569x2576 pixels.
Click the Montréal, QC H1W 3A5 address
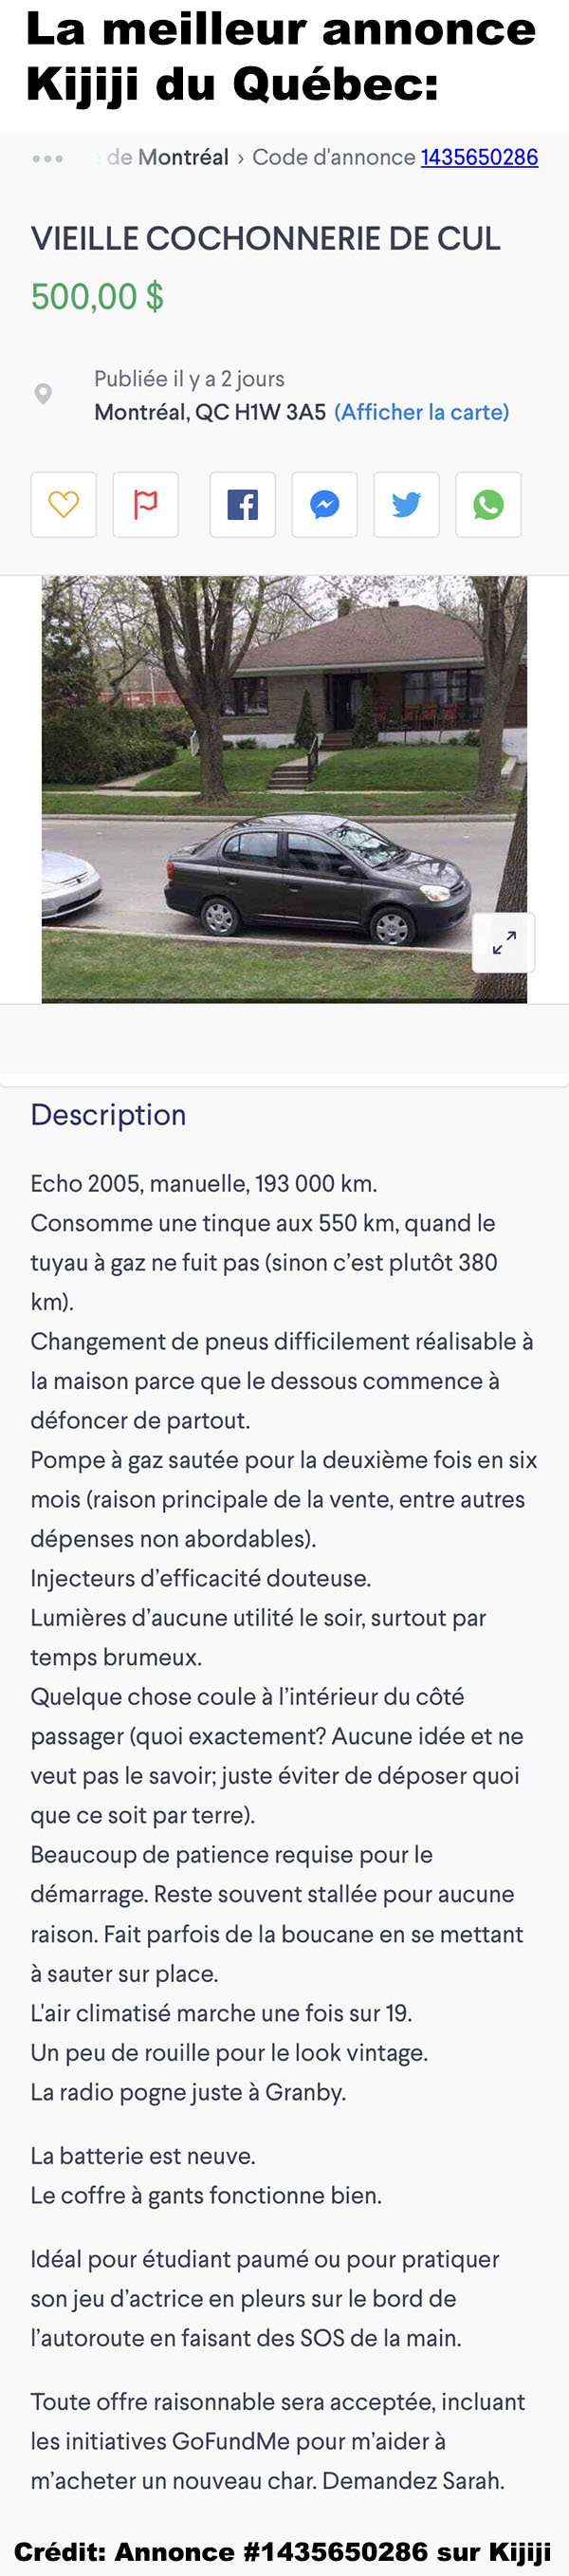point(210,412)
